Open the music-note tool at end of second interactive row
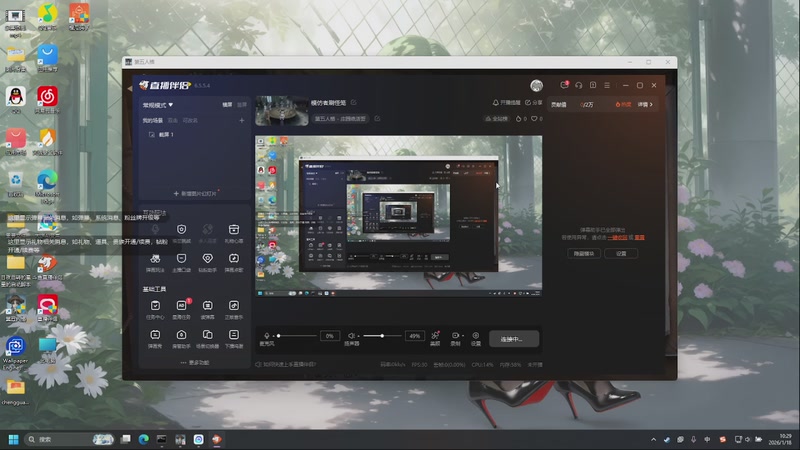The width and height of the screenshot is (800, 450). click(234, 262)
